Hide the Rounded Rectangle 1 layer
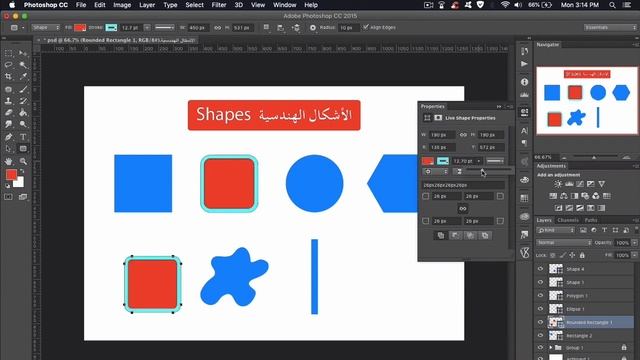This screenshot has width=640, height=360. 540,322
